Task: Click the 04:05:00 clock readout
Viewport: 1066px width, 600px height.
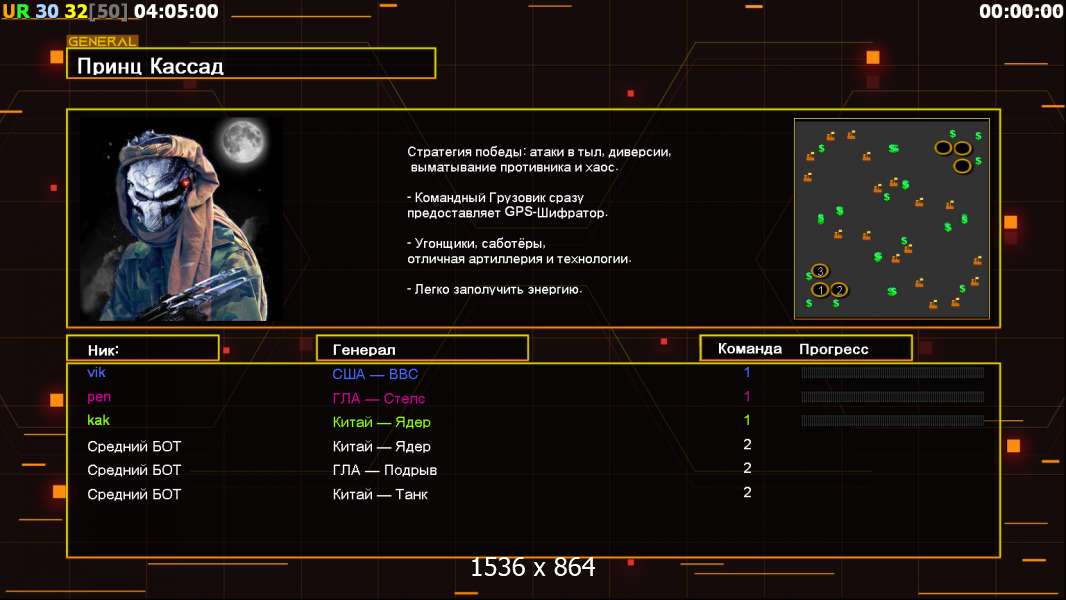Action: coord(176,12)
